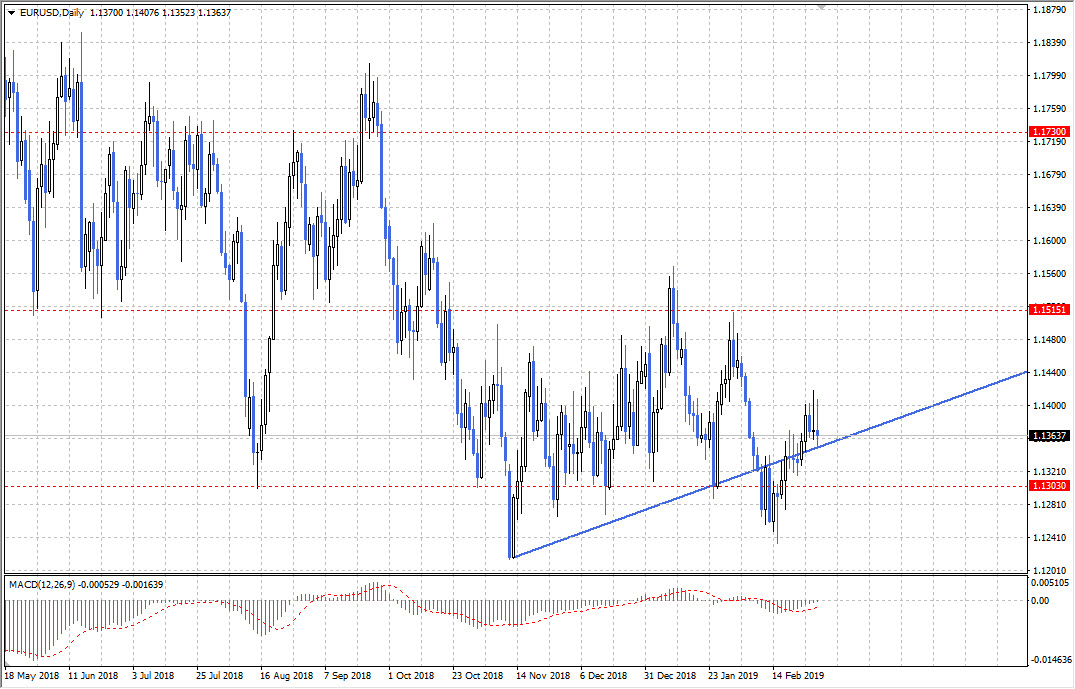The image size is (1075, 689).
Task: Click the 16 Aug 2018 date label
Action: pyautogui.click(x=287, y=675)
